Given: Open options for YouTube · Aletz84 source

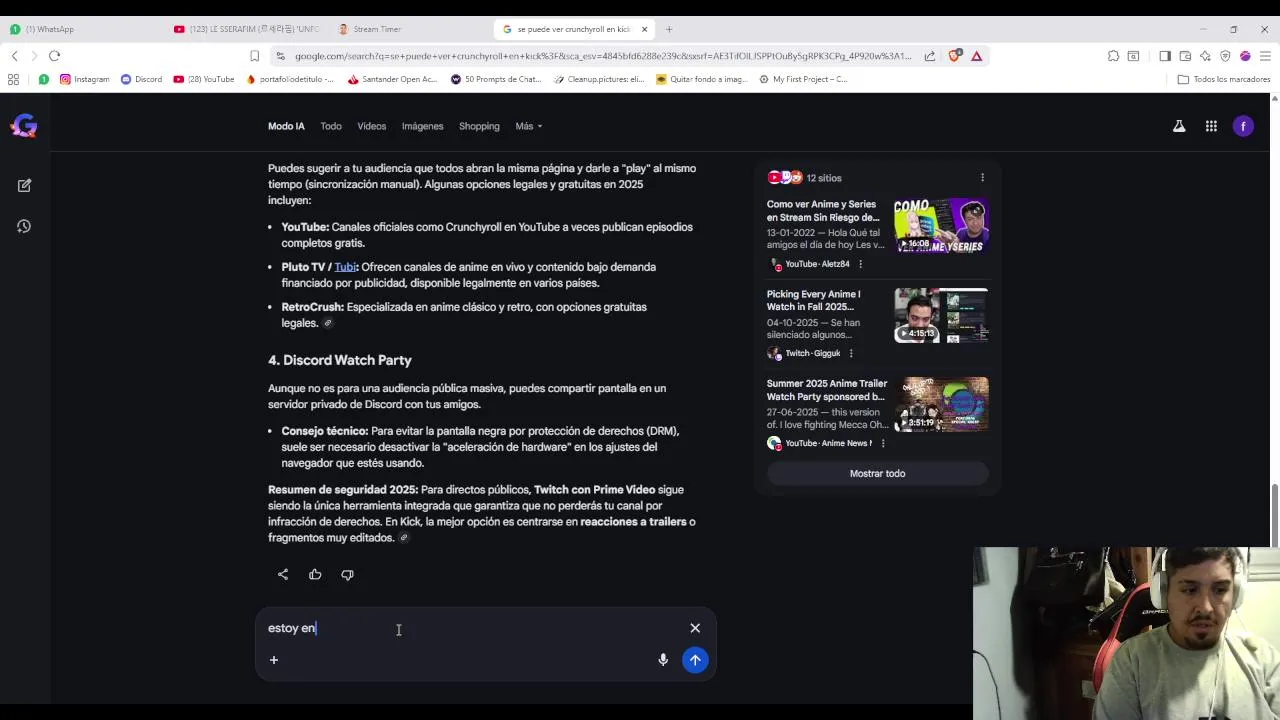Looking at the screenshot, I should click(x=860, y=264).
